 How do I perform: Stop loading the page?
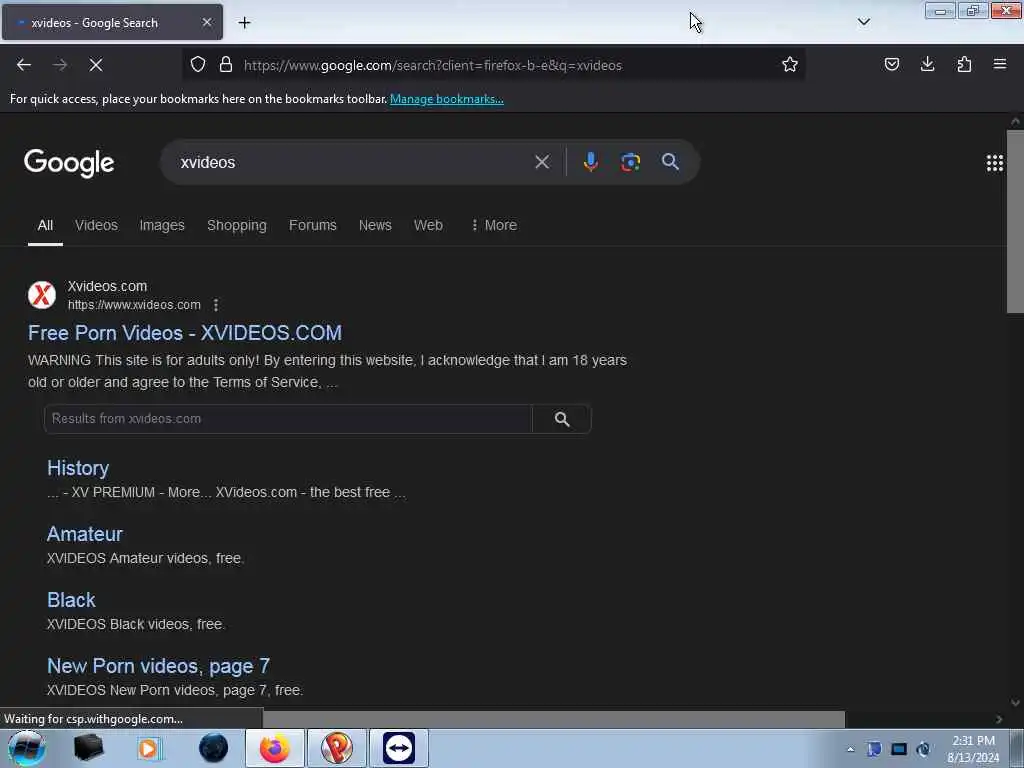pyautogui.click(x=96, y=65)
